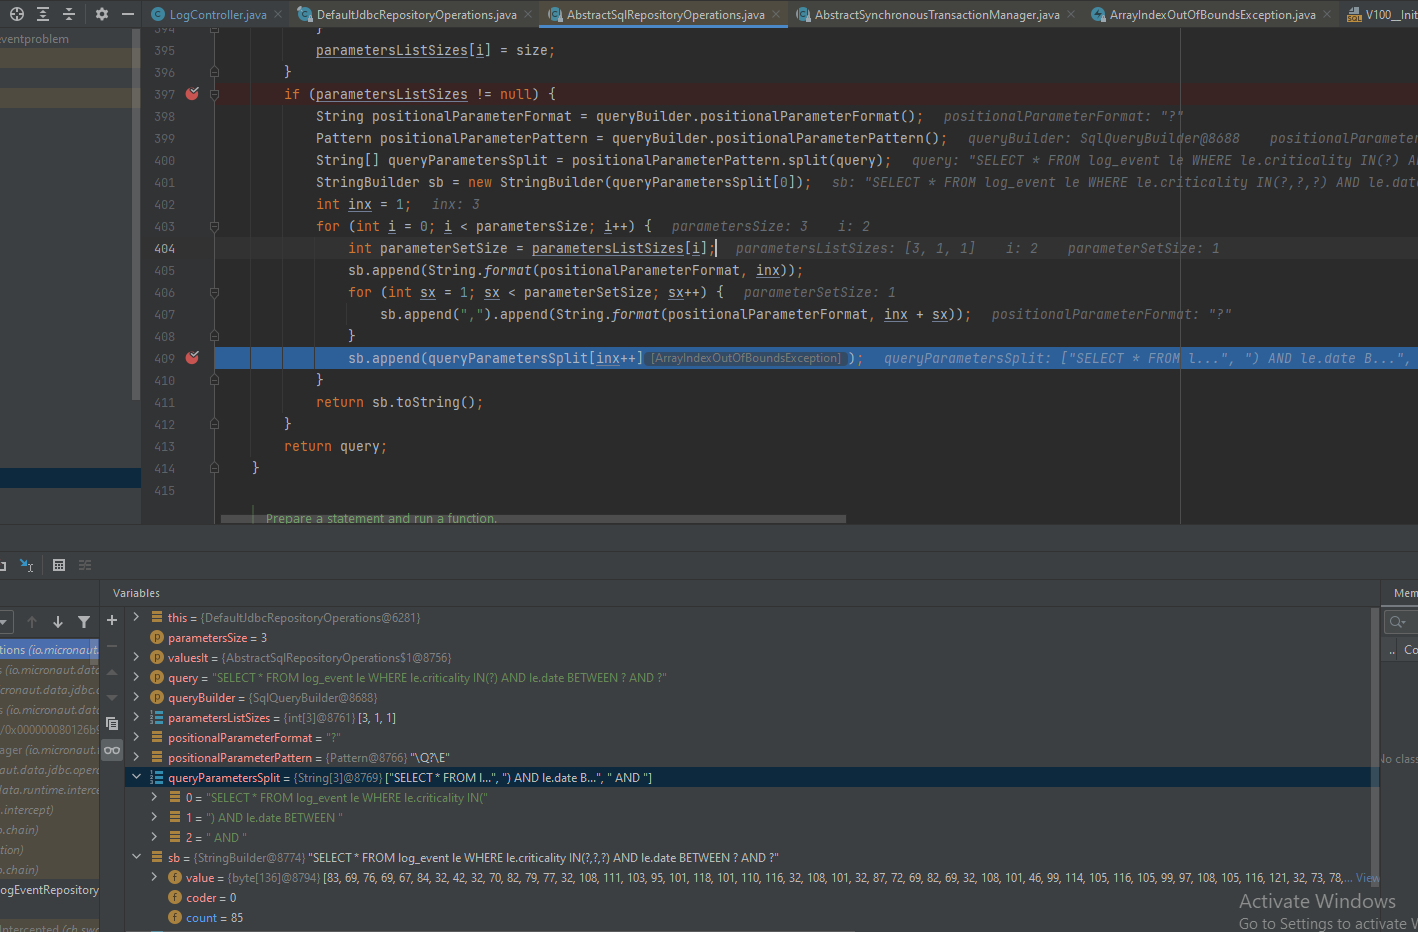Collapse the sb StringBuilder variable node
The image size is (1418, 932).
pos(137,857)
